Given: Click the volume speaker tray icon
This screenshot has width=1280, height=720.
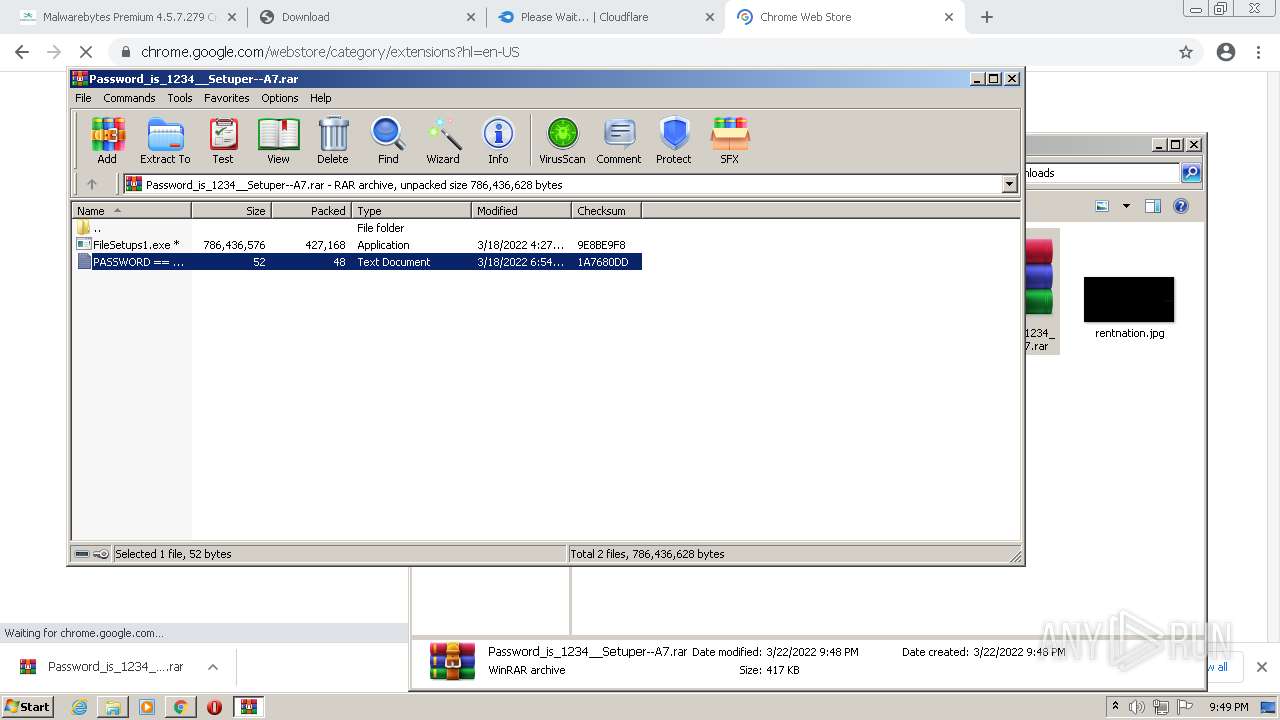Looking at the screenshot, I should click(x=1137, y=707).
